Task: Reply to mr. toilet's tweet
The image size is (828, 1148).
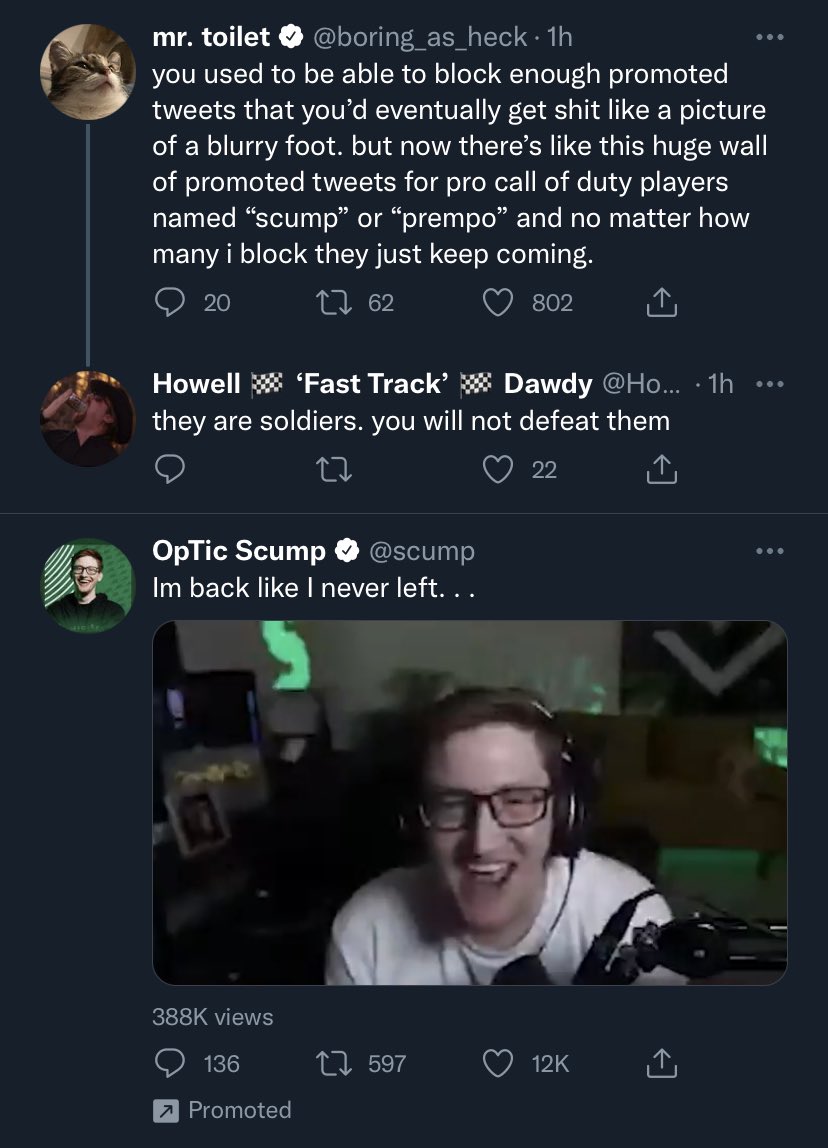Action: point(170,302)
